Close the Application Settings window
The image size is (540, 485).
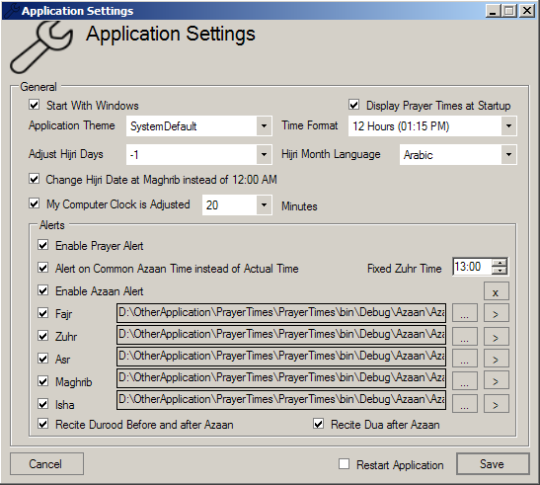coord(527,11)
